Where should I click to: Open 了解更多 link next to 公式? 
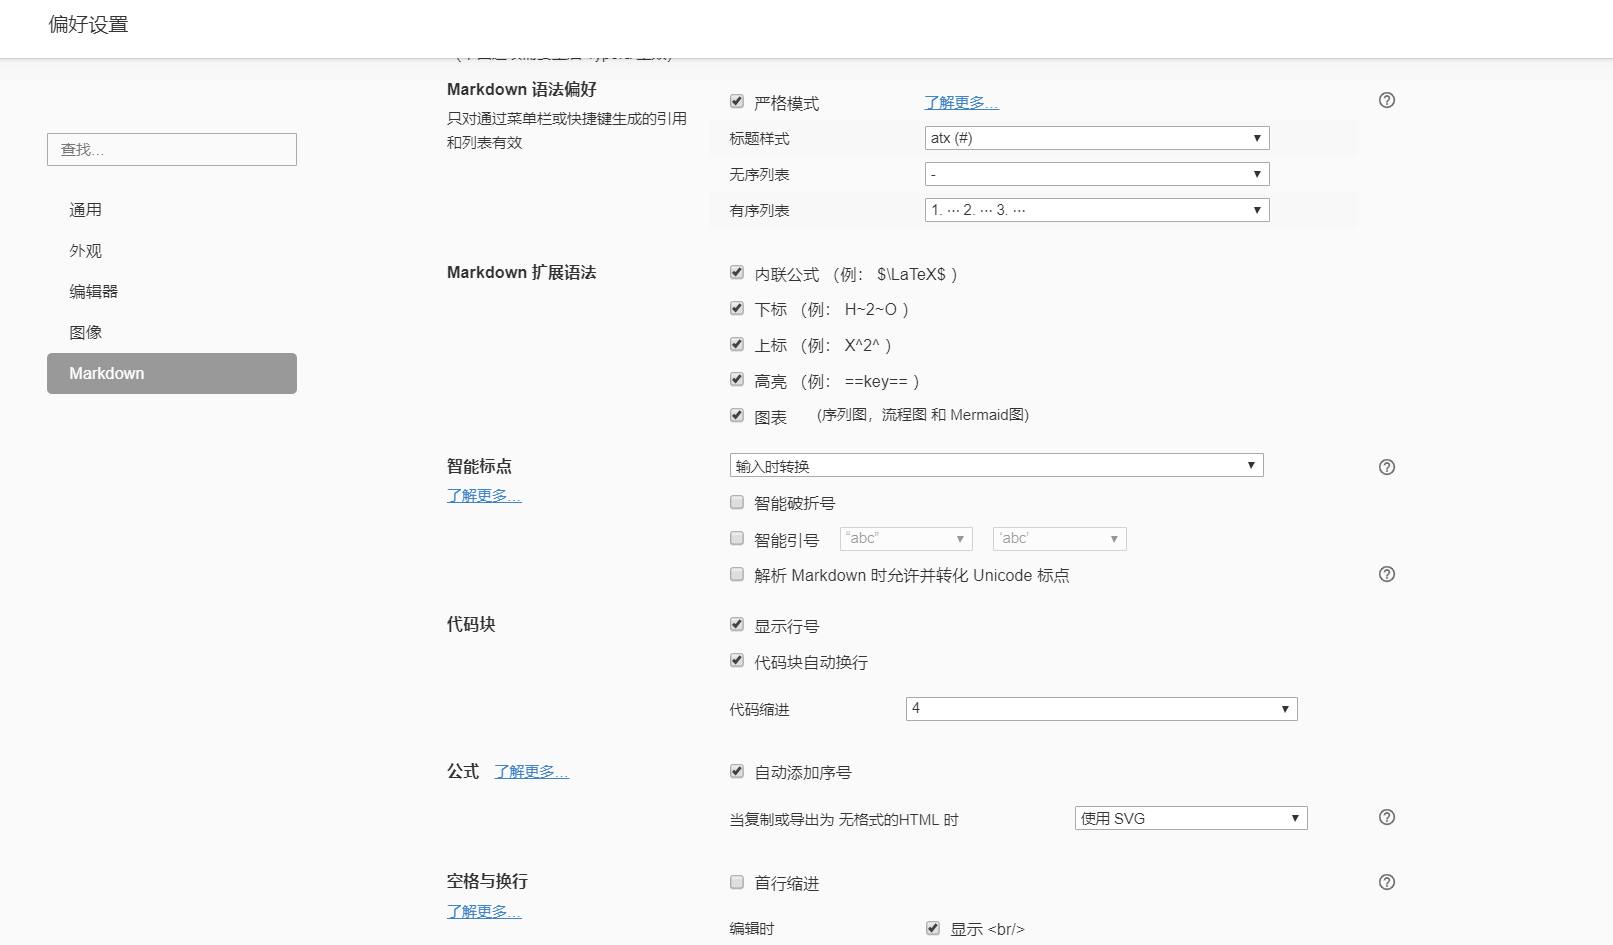531,772
